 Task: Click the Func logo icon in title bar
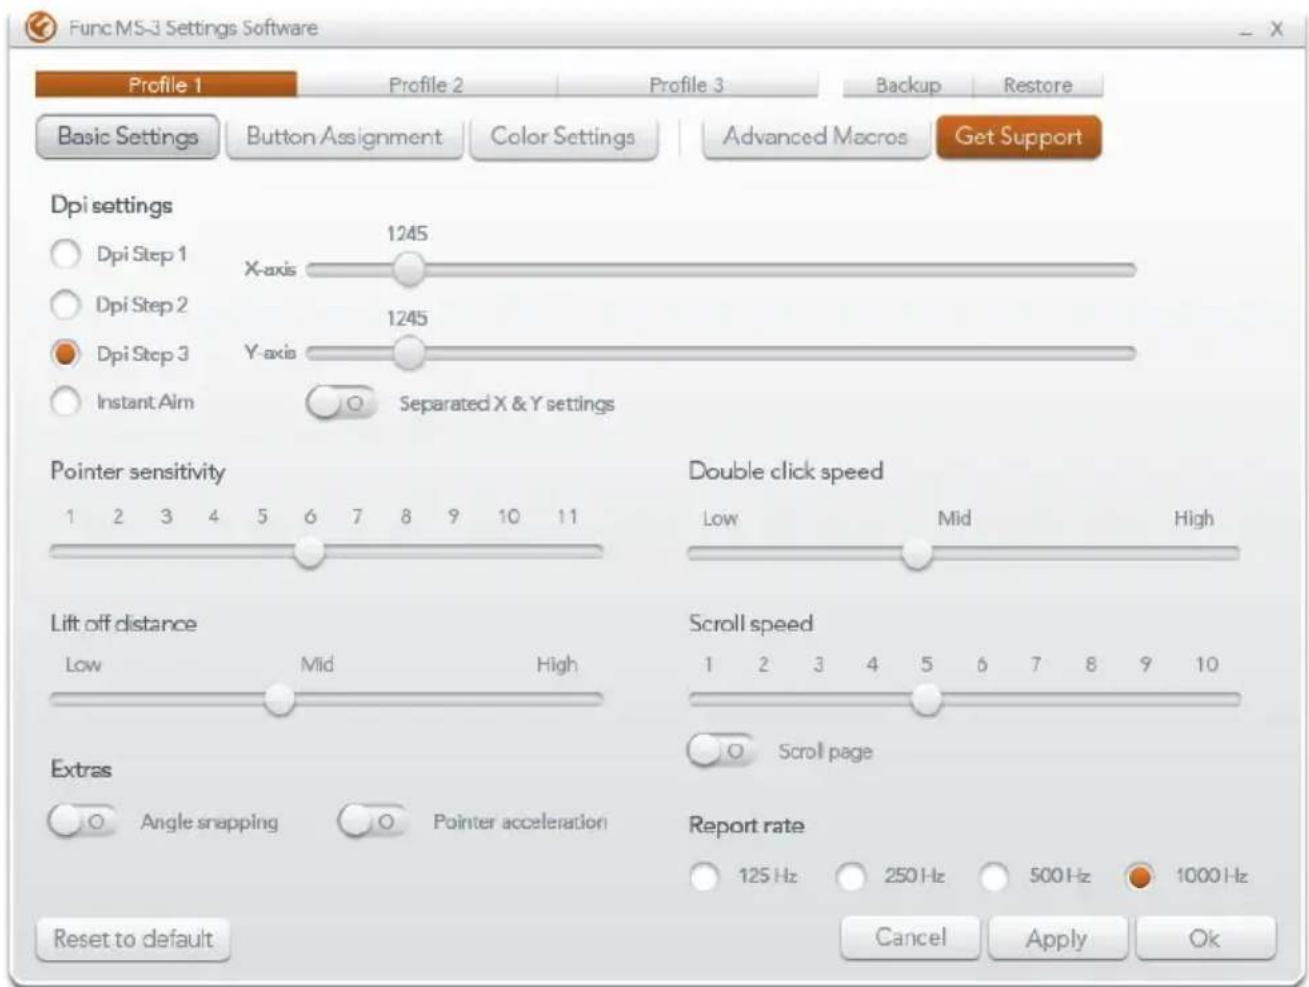(x=42, y=28)
